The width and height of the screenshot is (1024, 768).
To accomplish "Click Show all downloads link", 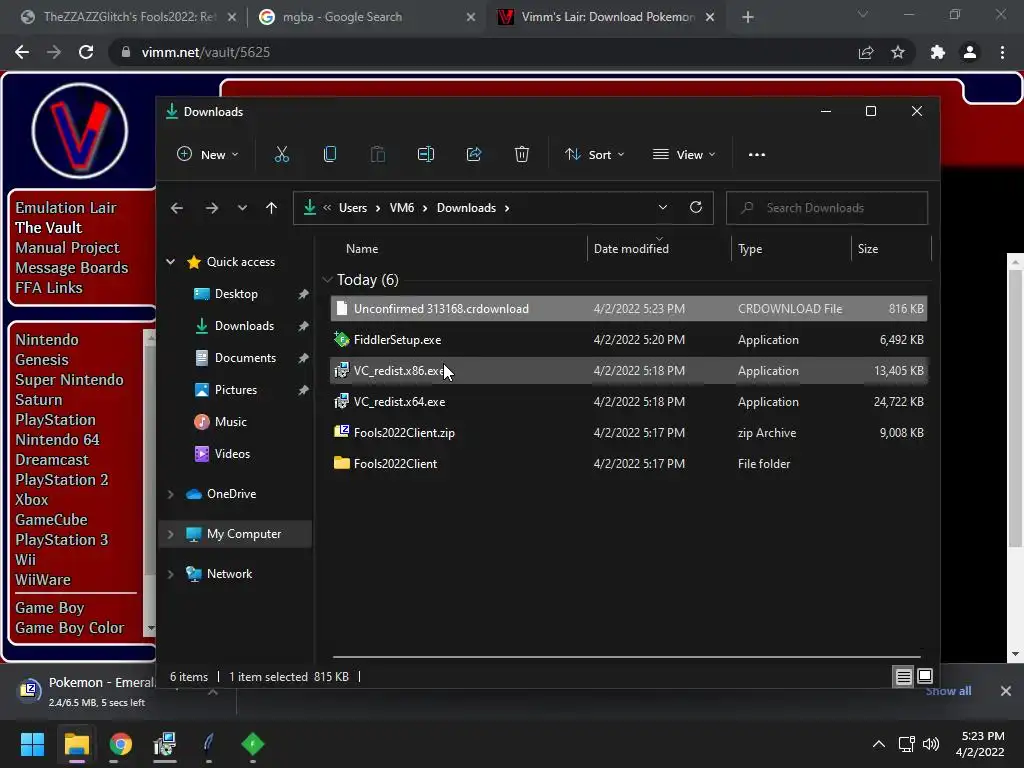I will tap(948, 691).
